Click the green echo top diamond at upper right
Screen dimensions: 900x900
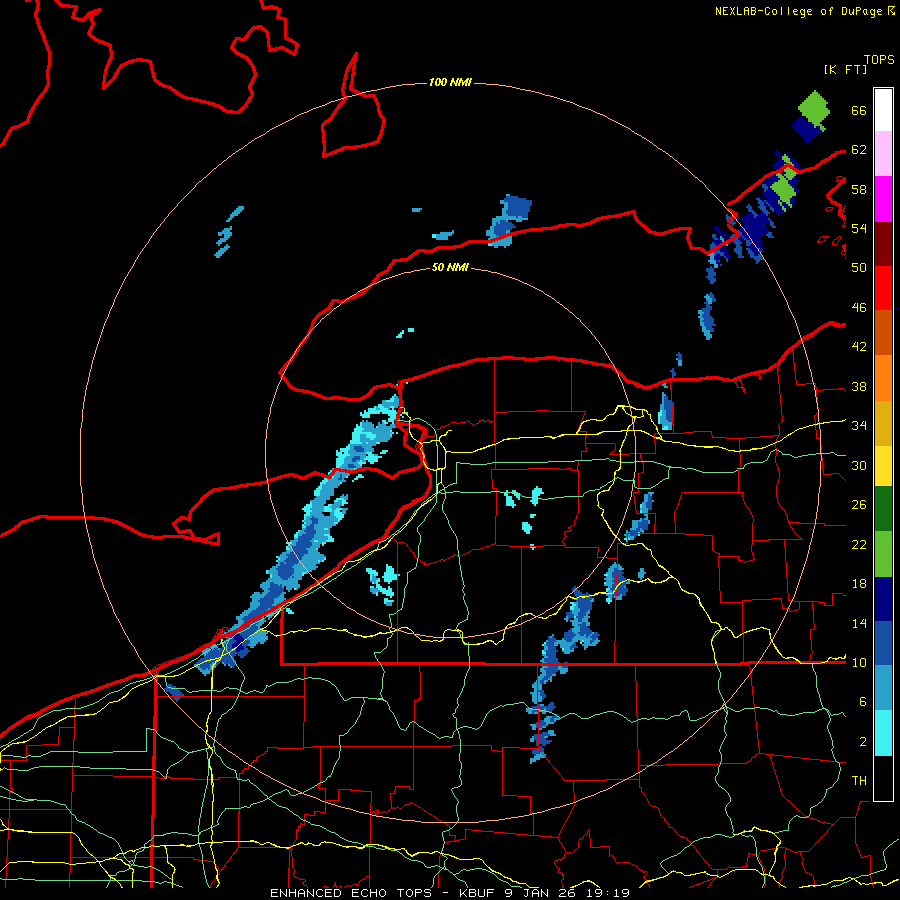point(814,109)
